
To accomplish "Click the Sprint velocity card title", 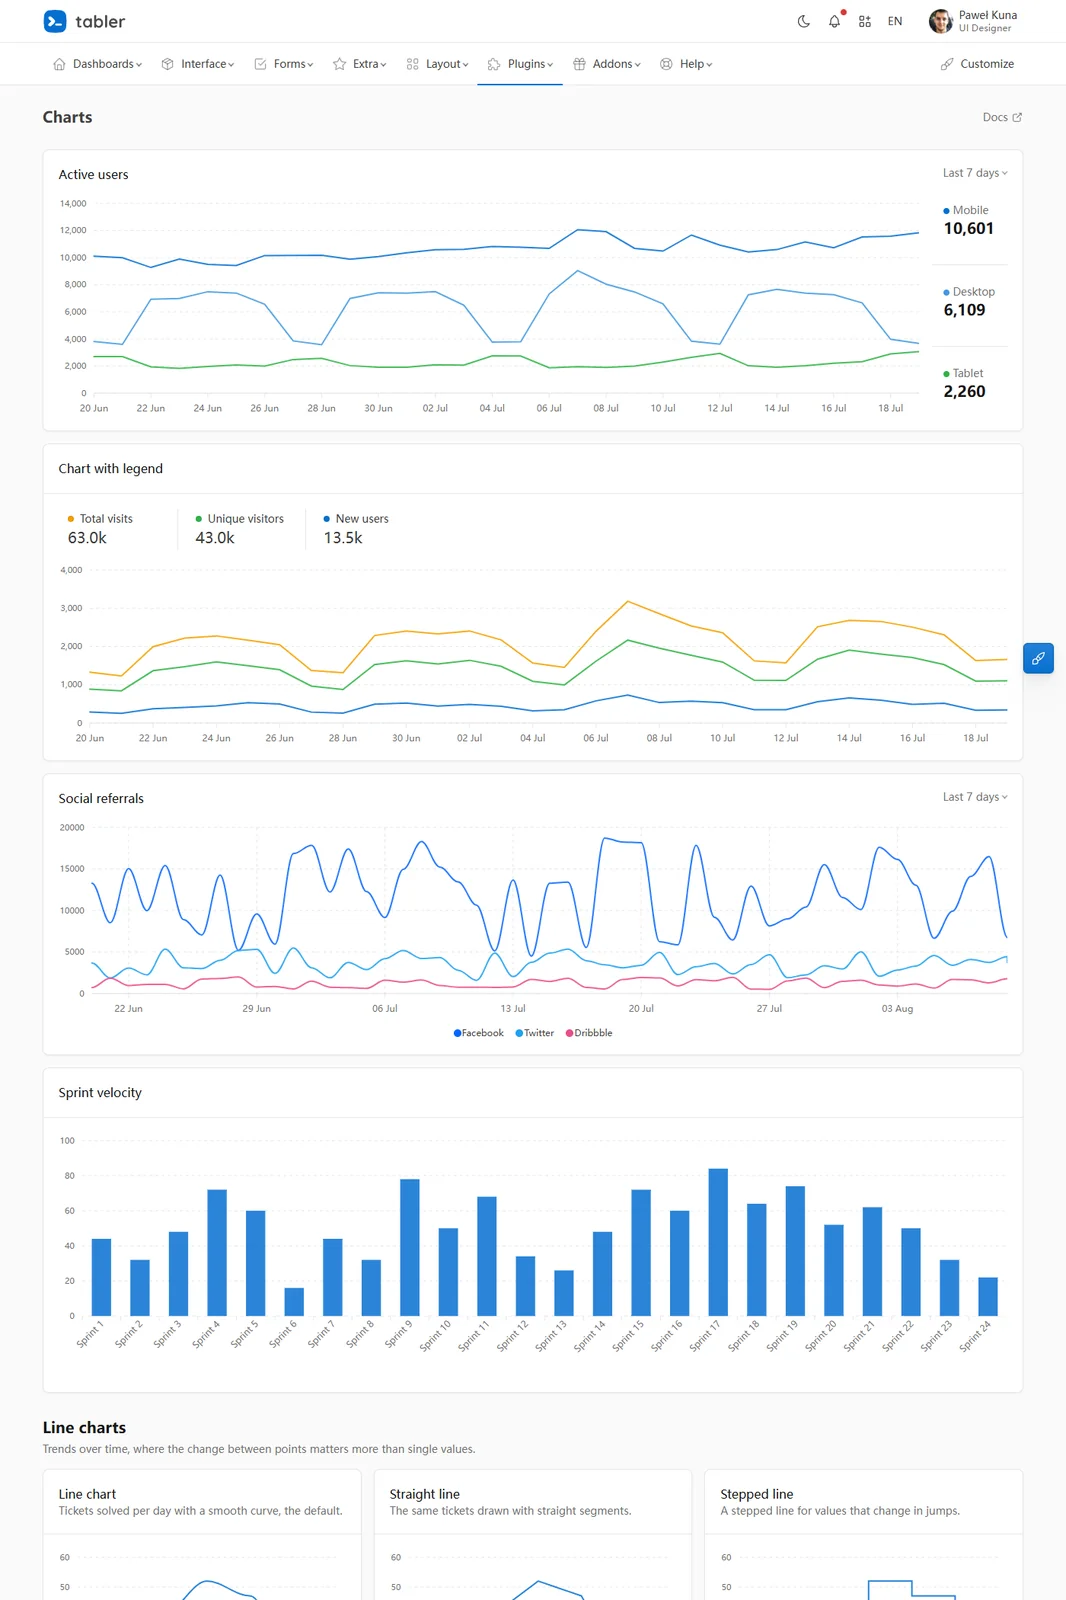I will pos(100,1093).
